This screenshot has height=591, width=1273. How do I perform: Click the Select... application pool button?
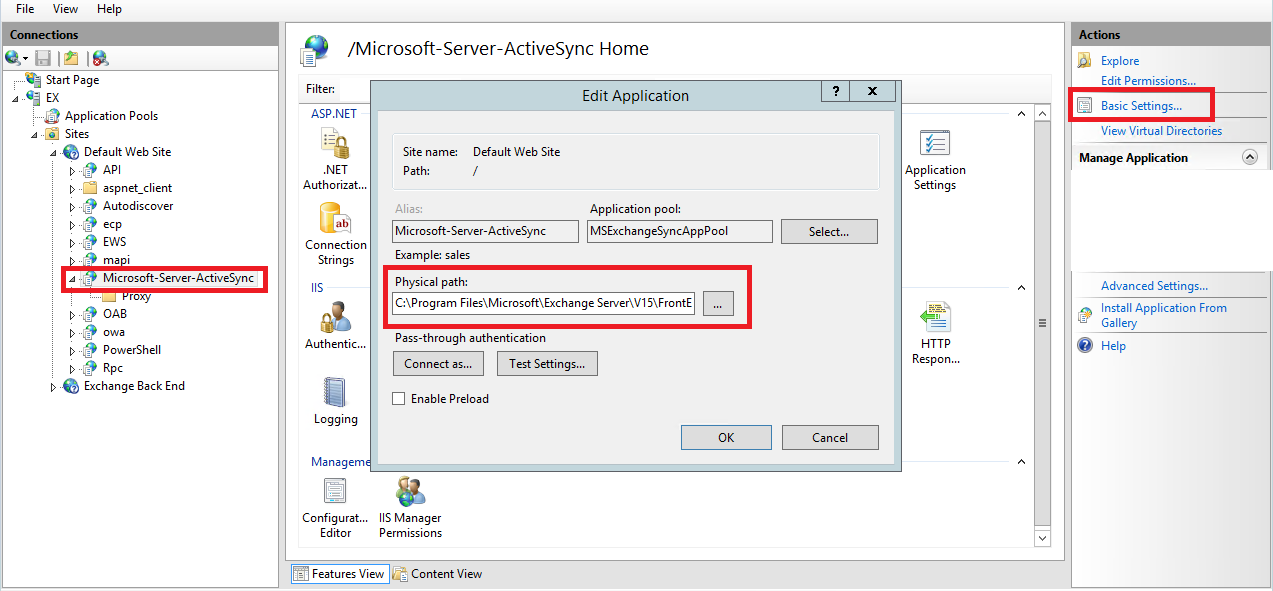829,231
